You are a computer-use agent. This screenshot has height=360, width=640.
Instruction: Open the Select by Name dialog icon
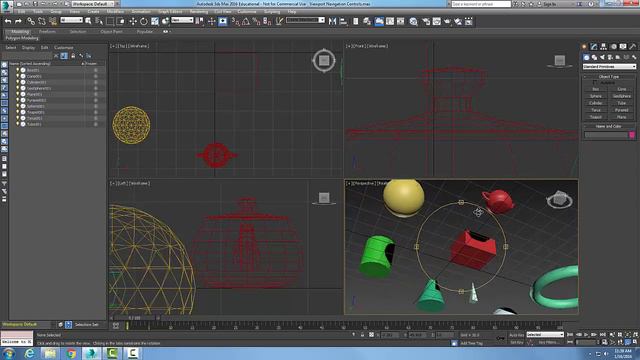click(x=99, y=21)
